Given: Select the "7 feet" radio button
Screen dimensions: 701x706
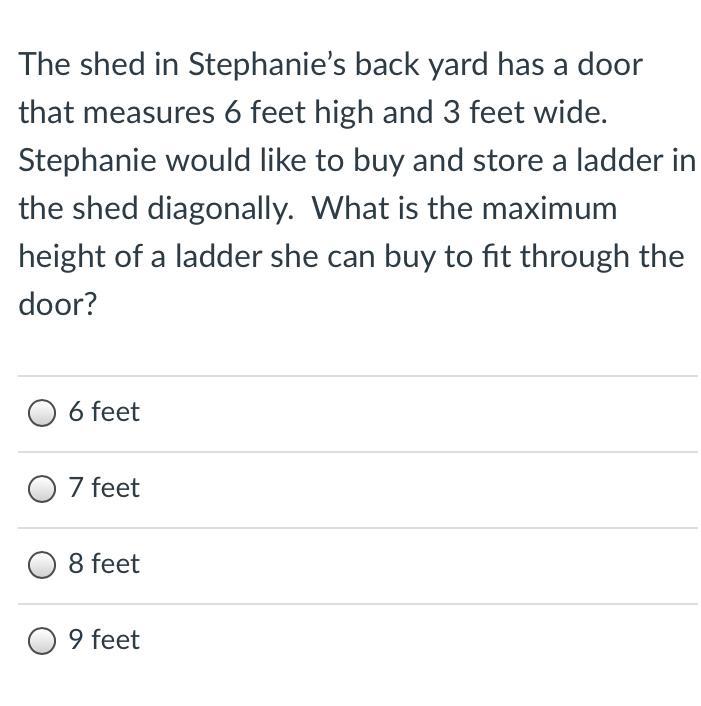Looking at the screenshot, I should (42, 489).
